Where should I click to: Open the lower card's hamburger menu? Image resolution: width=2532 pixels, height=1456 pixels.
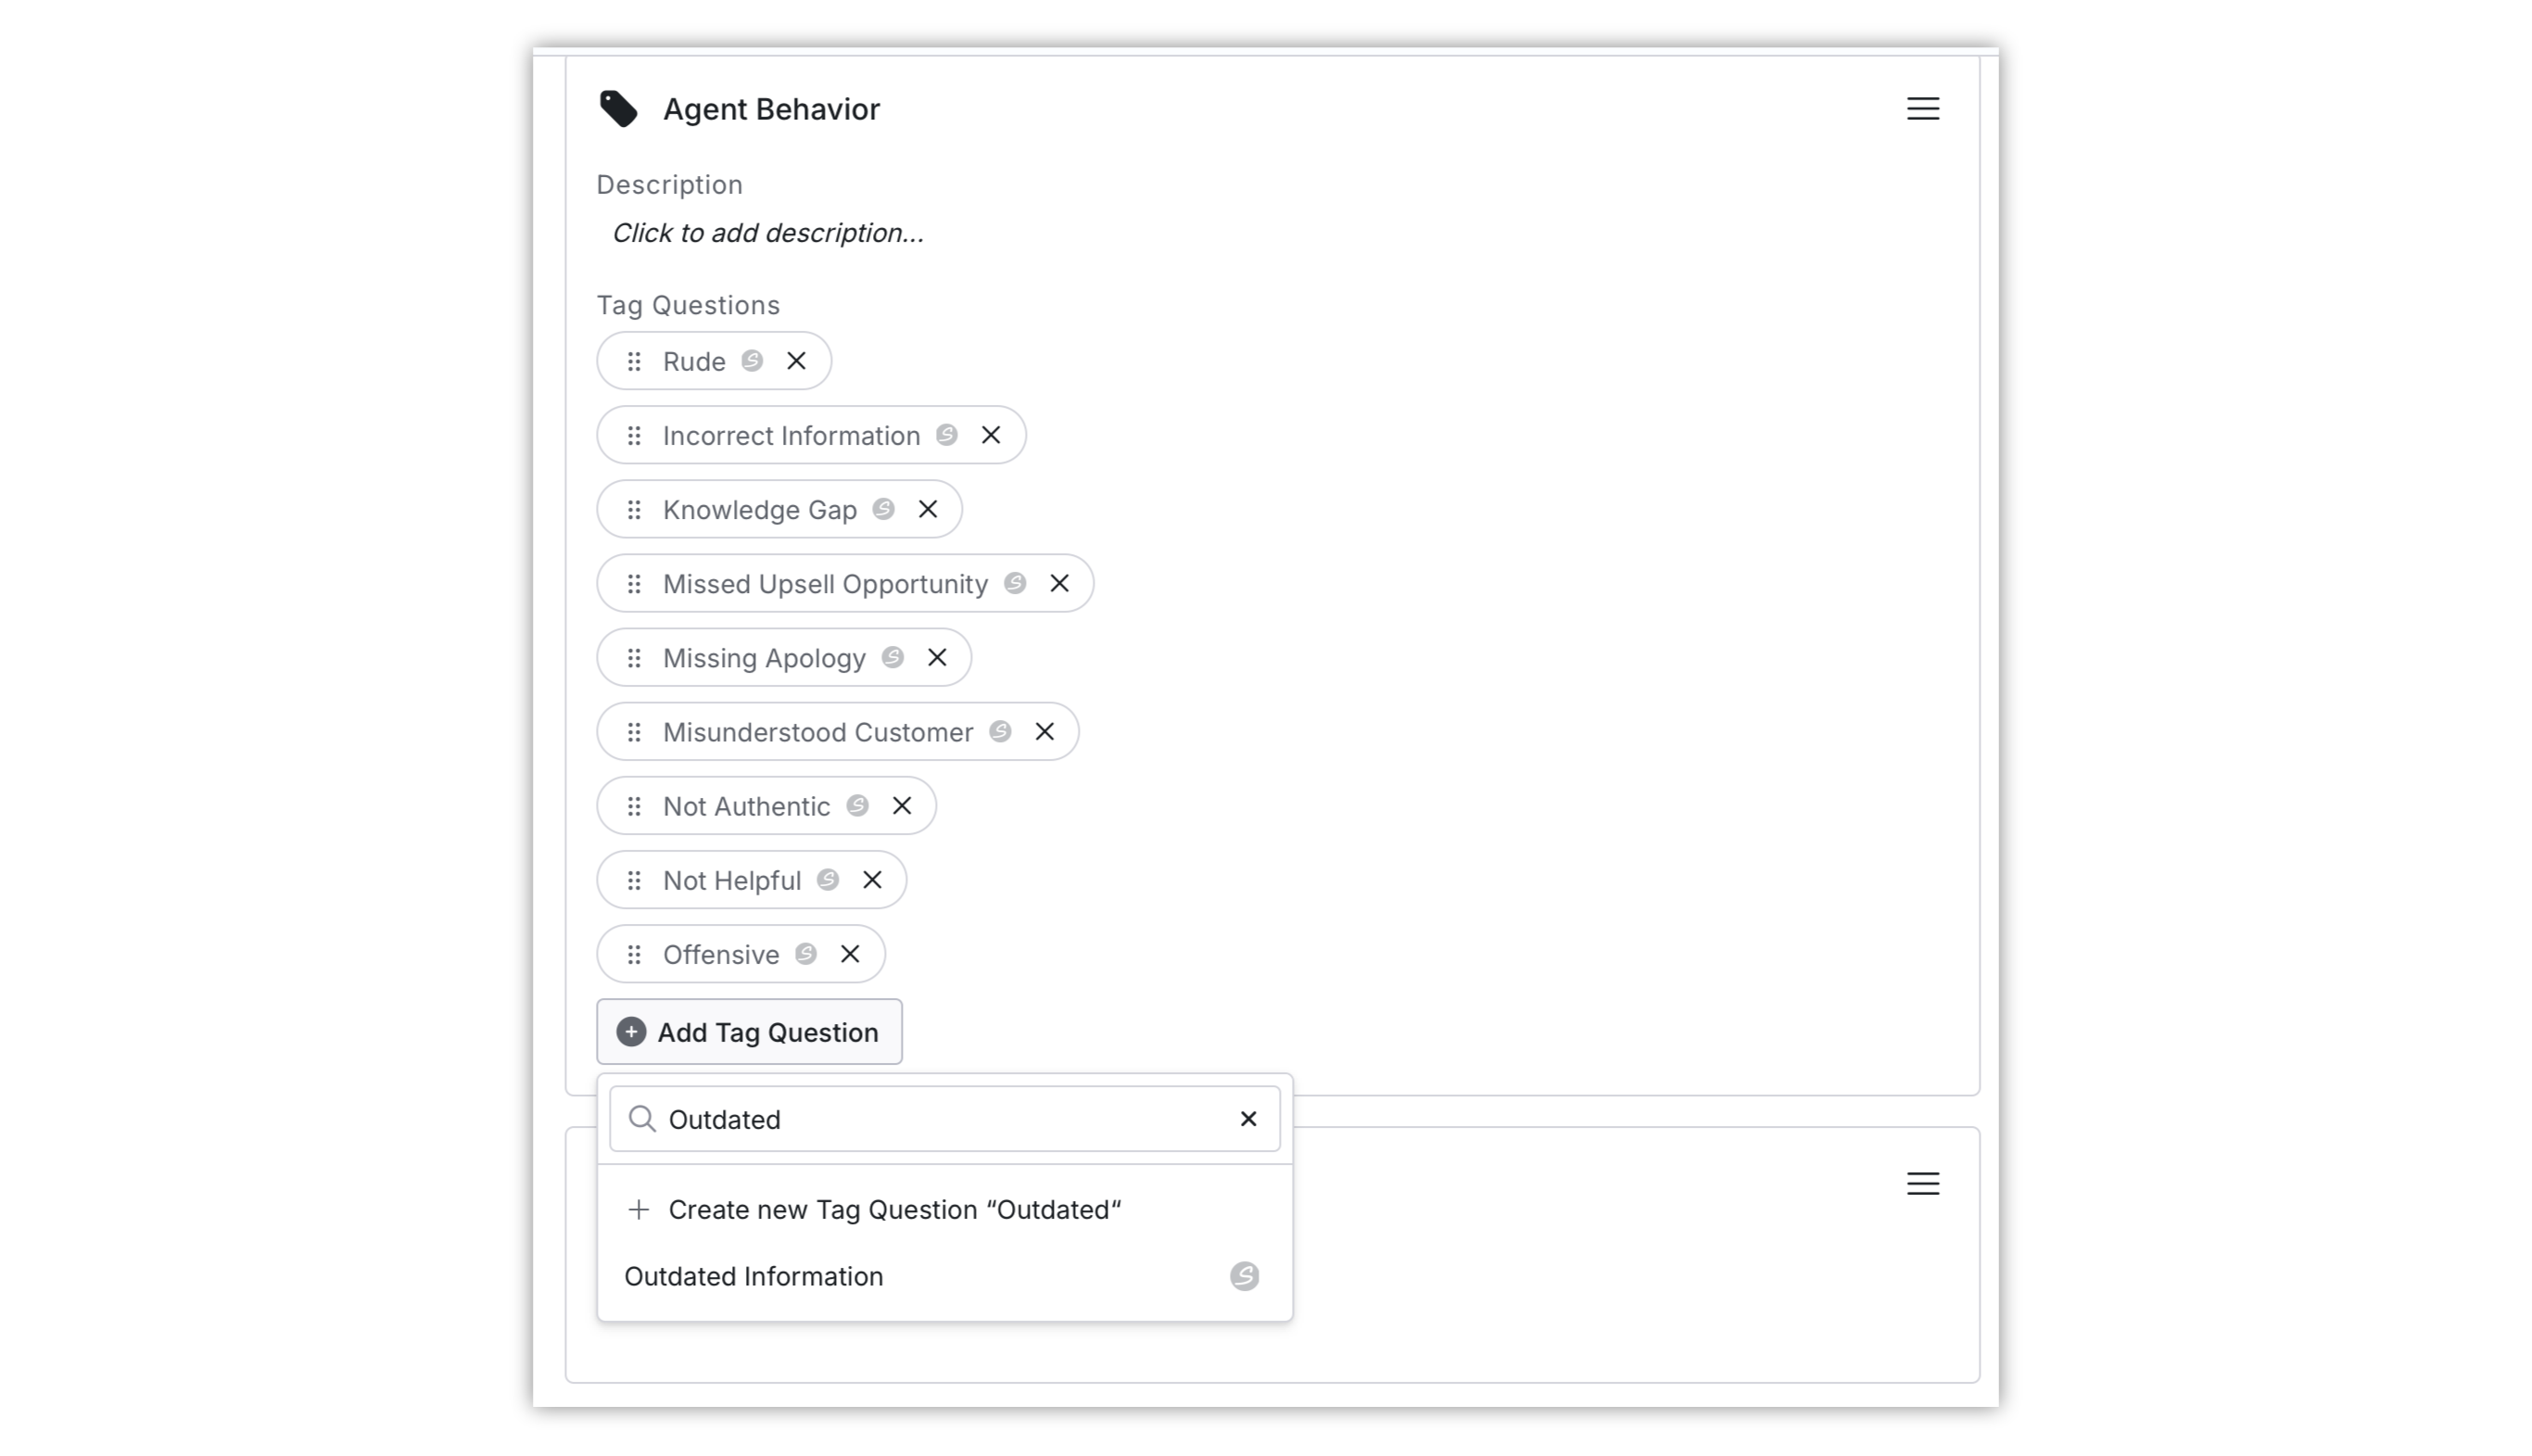click(x=1922, y=1184)
